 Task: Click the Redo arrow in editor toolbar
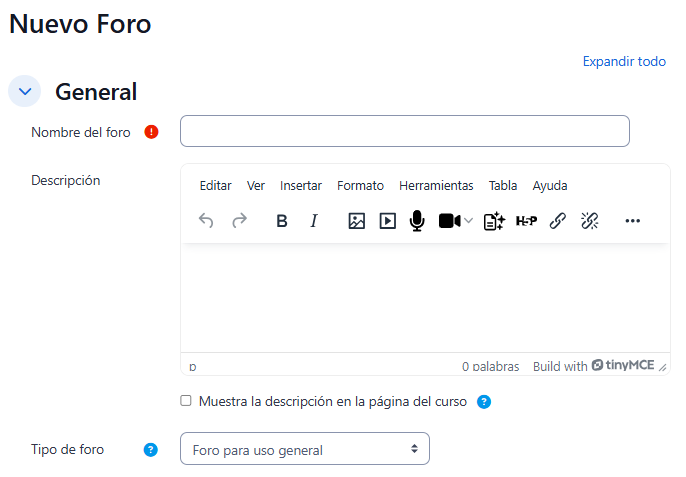(x=239, y=221)
